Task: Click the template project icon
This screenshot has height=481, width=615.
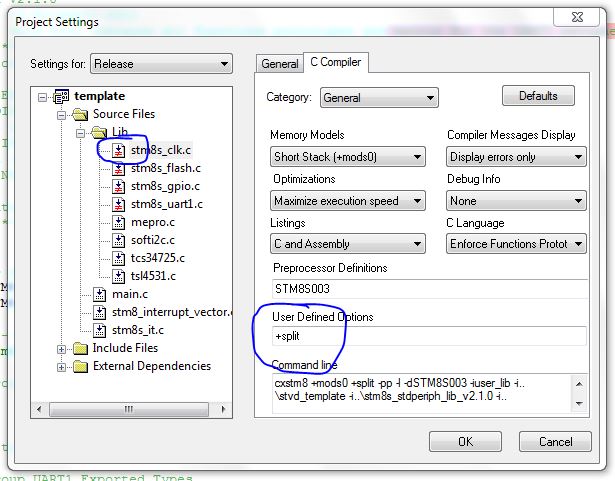Action: point(61,96)
